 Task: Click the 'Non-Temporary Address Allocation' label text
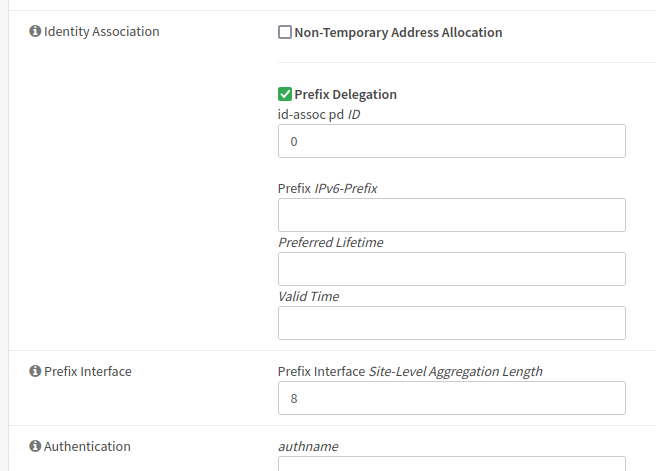(398, 32)
